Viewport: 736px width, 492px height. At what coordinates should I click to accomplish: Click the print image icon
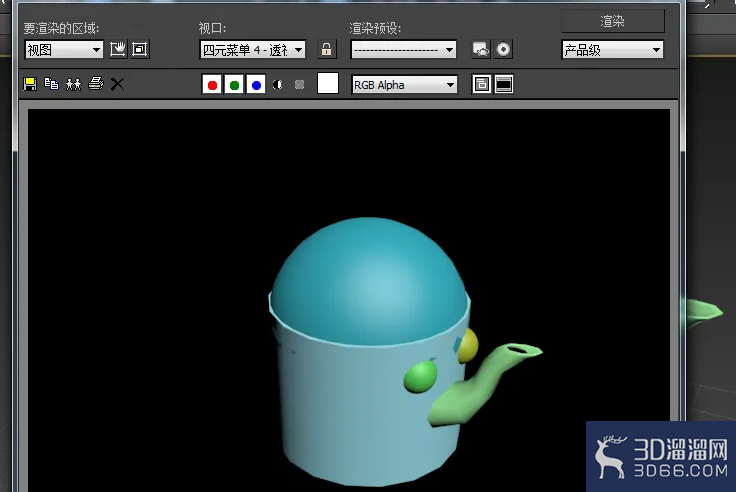tap(96, 84)
